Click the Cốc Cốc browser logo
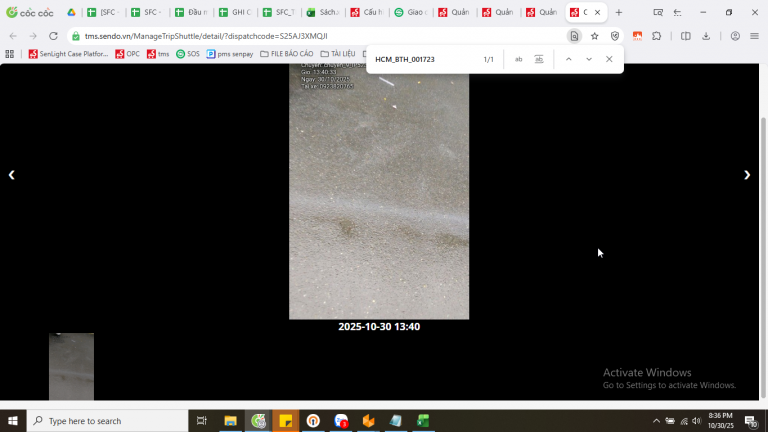Screen dimensions: 768x432 [x=29, y=12]
